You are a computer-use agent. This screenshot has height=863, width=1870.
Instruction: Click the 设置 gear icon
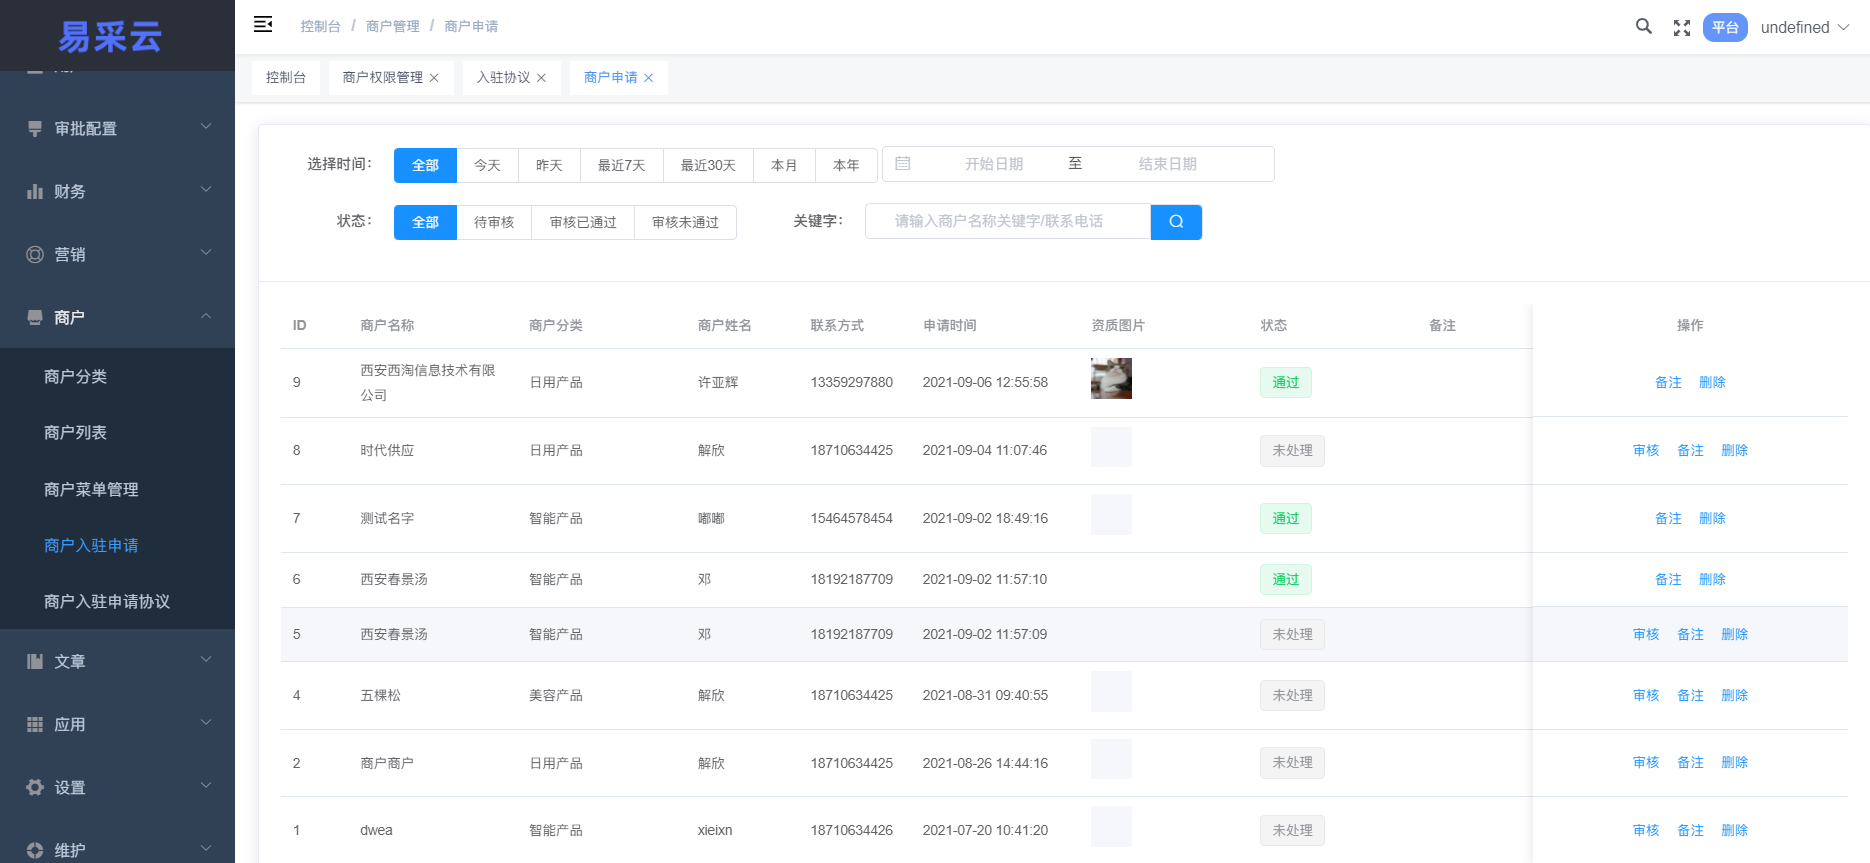35,787
